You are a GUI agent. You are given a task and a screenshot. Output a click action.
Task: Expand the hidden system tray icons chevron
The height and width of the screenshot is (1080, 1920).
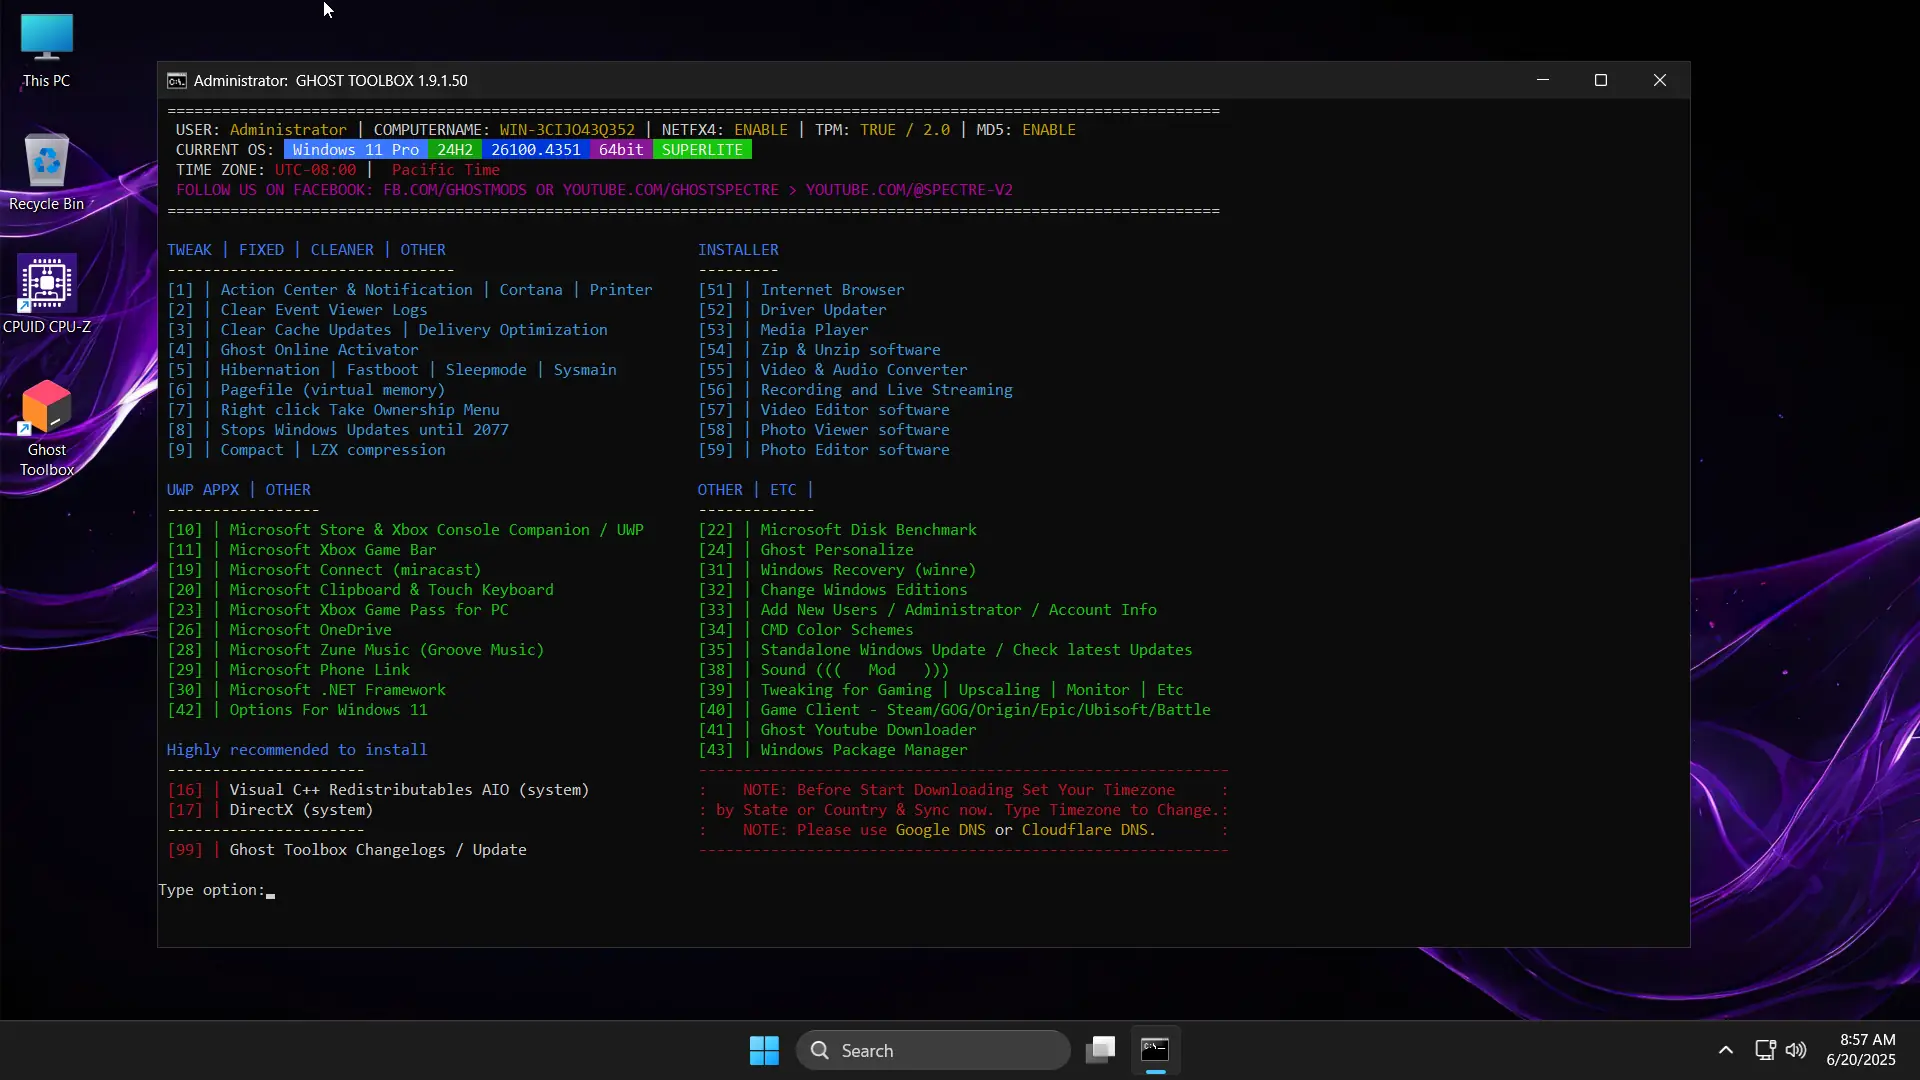click(1725, 1050)
